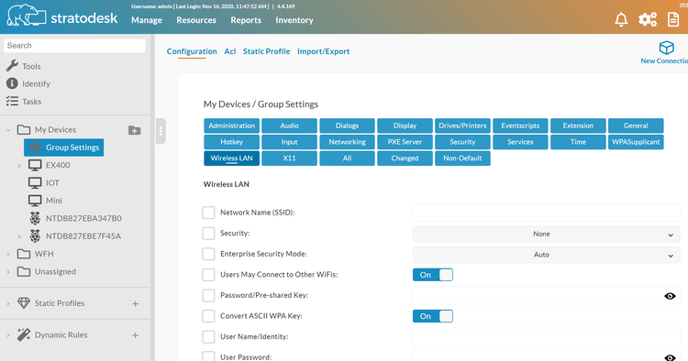Click the My Devices folder icon
The width and height of the screenshot is (688, 361).
[24, 130]
